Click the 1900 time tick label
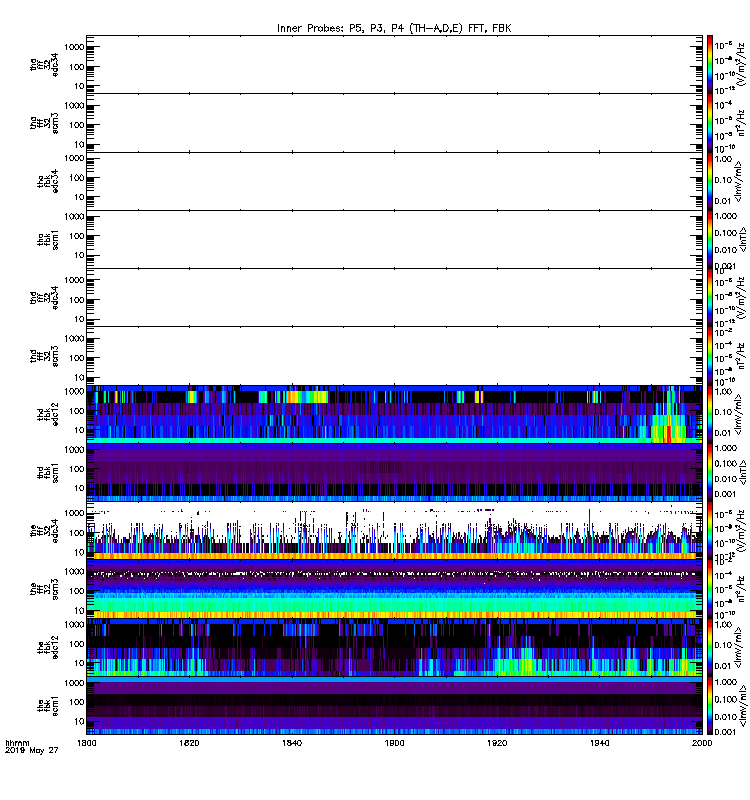The width and height of the screenshot is (750, 800). pyautogui.click(x=394, y=743)
